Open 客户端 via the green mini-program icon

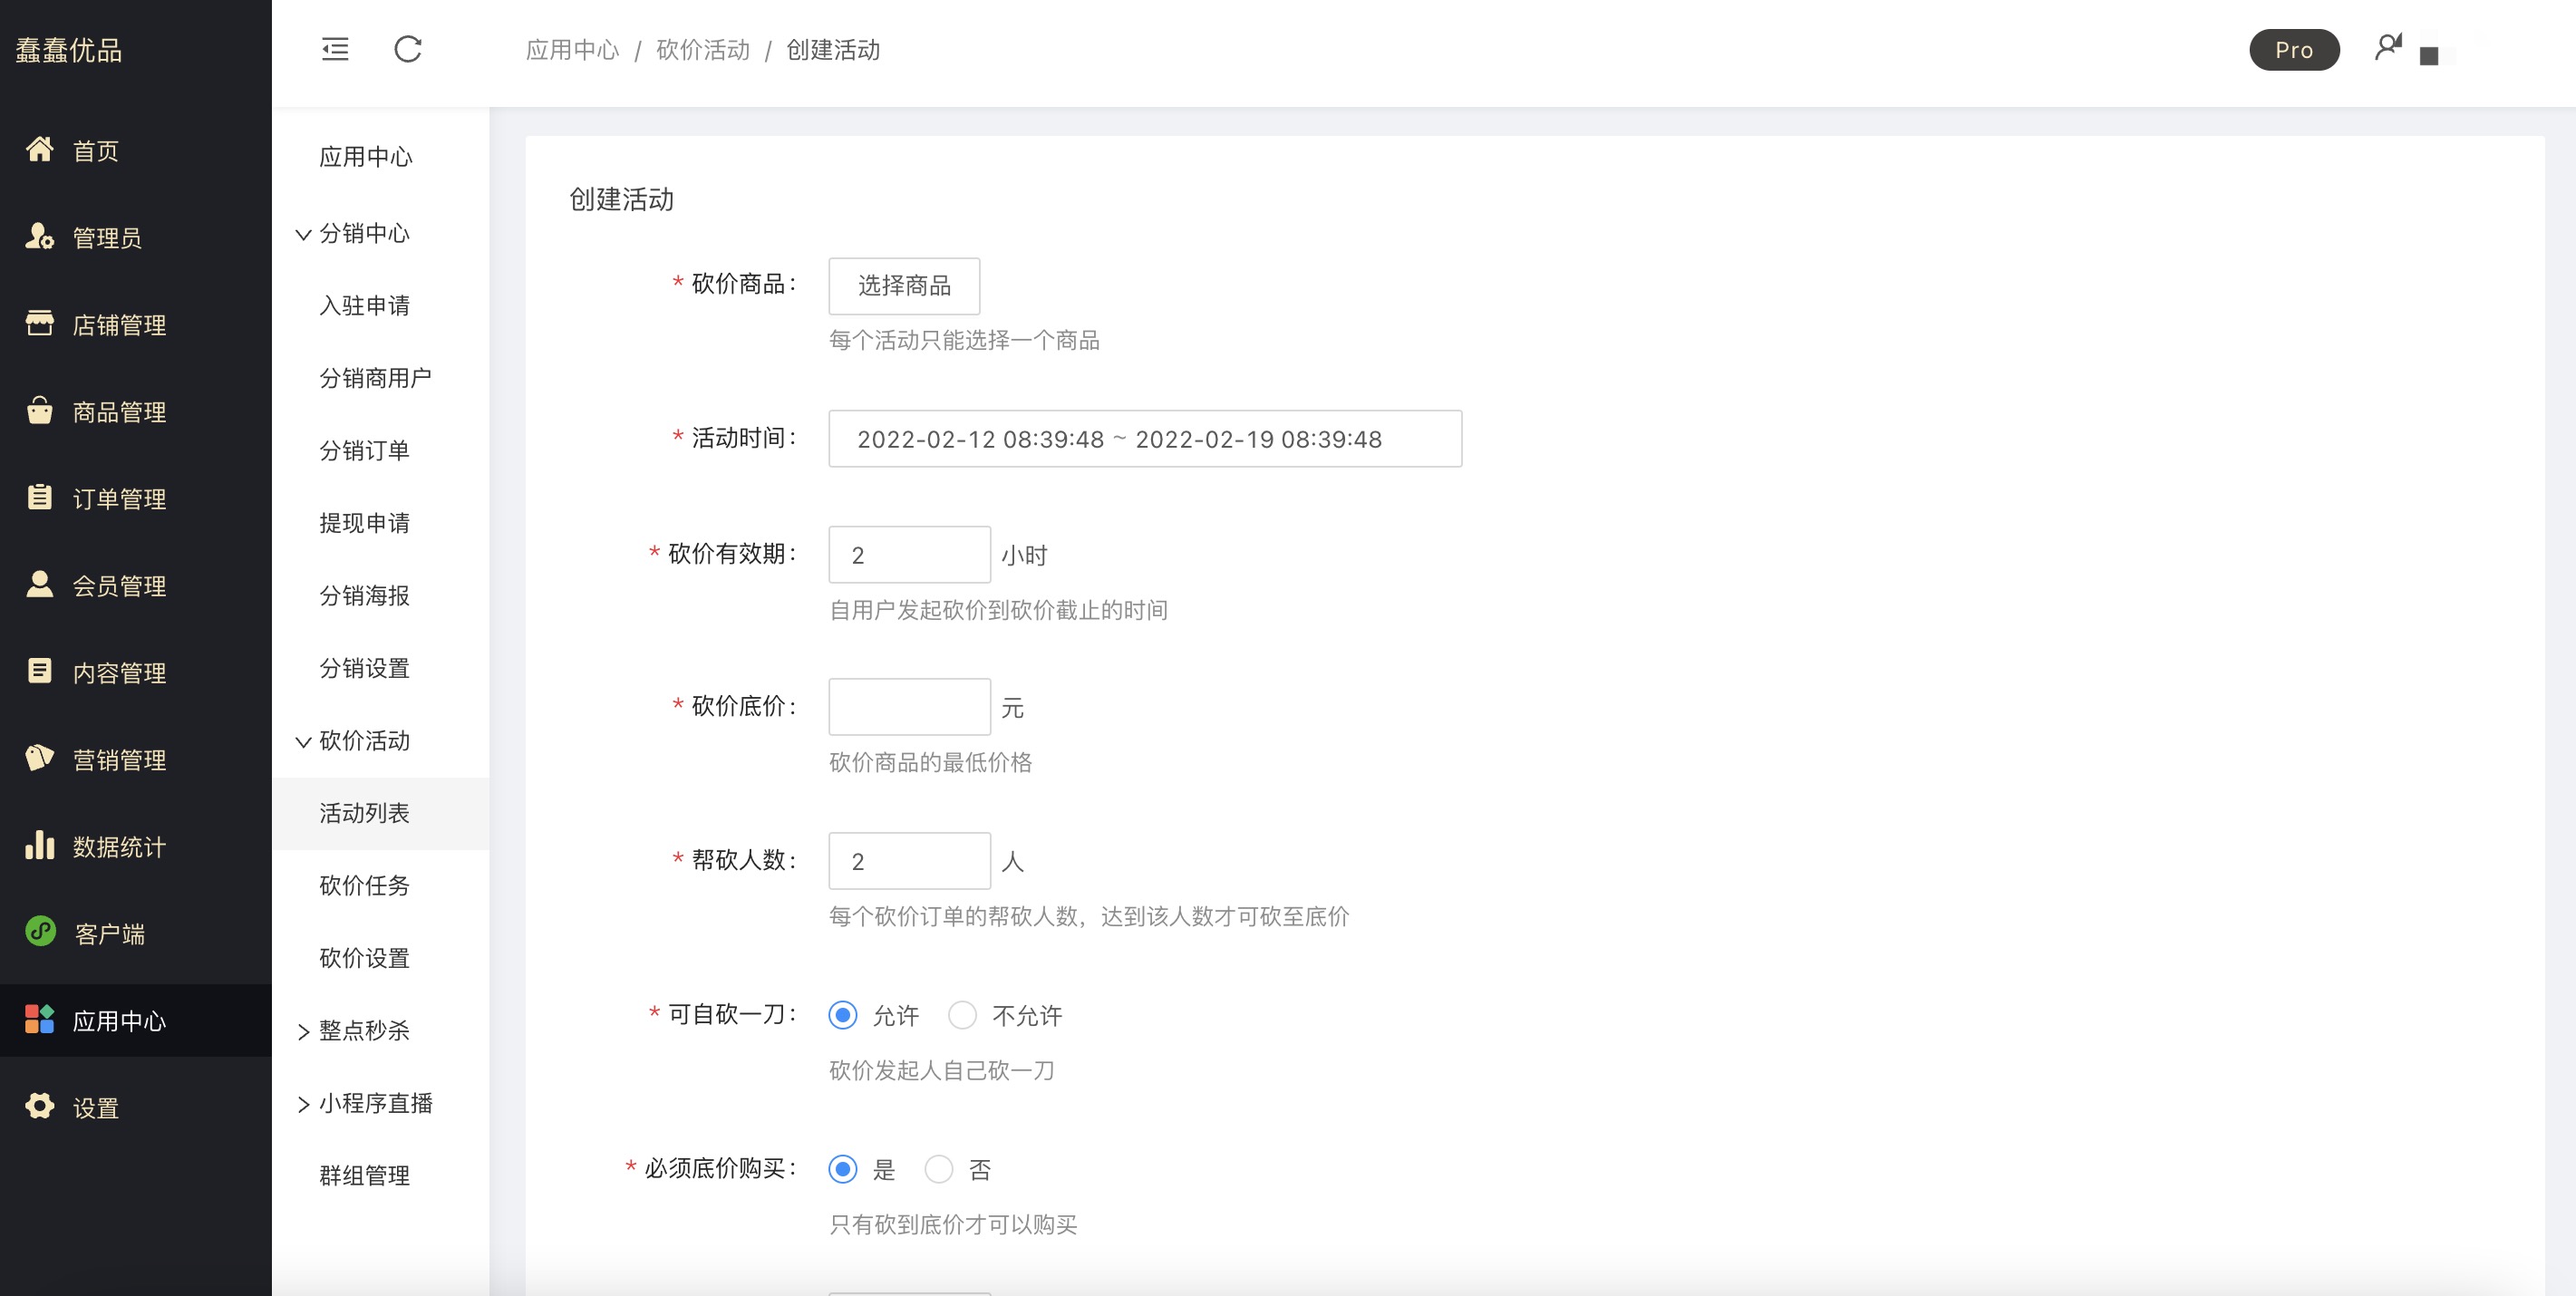click(40, 932)
